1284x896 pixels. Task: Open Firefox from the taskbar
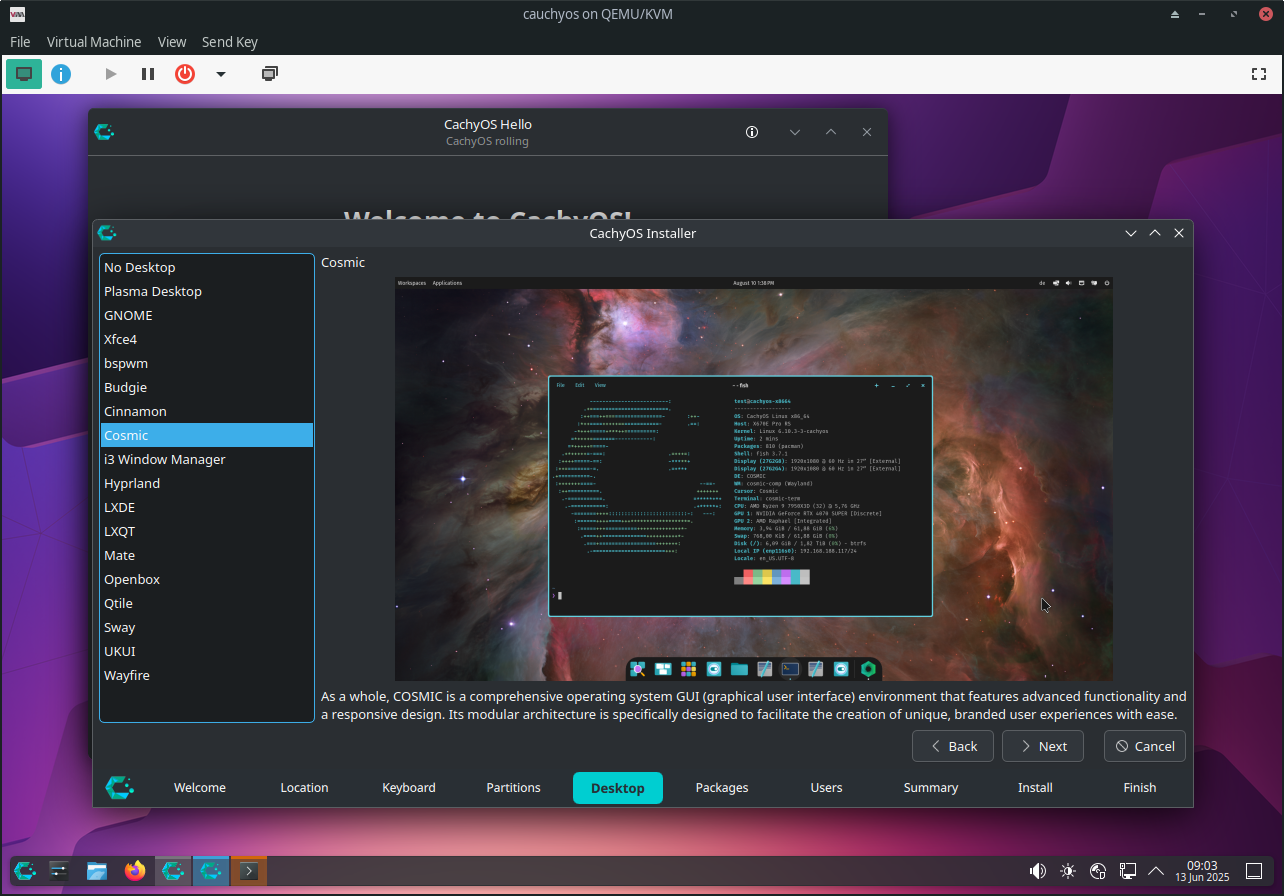pyautogui.click(x=135, y=871)
